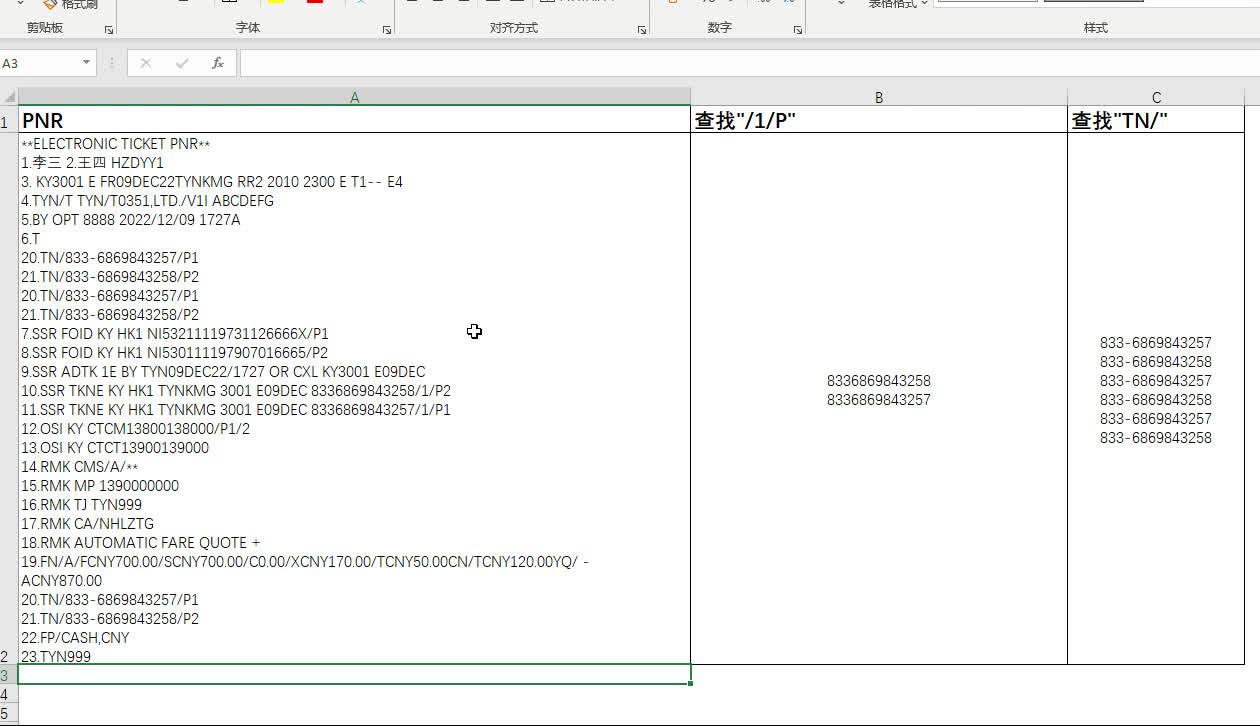Select column C header

[x=1156, y=97]
